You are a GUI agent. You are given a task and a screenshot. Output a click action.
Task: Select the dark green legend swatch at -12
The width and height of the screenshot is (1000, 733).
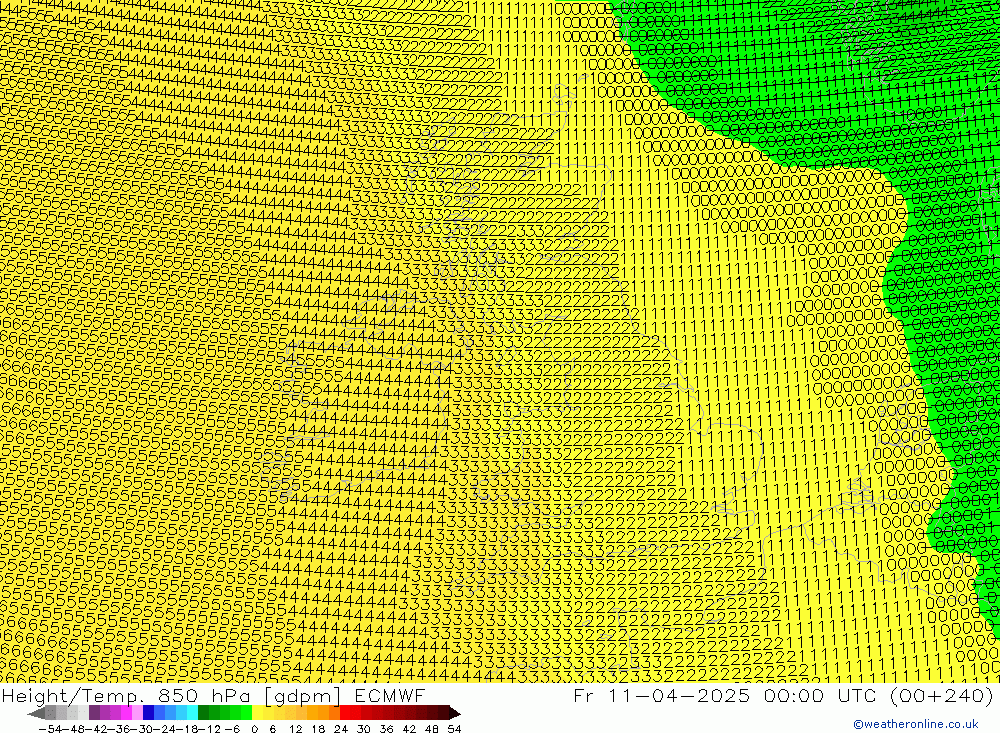pos(203,713)
